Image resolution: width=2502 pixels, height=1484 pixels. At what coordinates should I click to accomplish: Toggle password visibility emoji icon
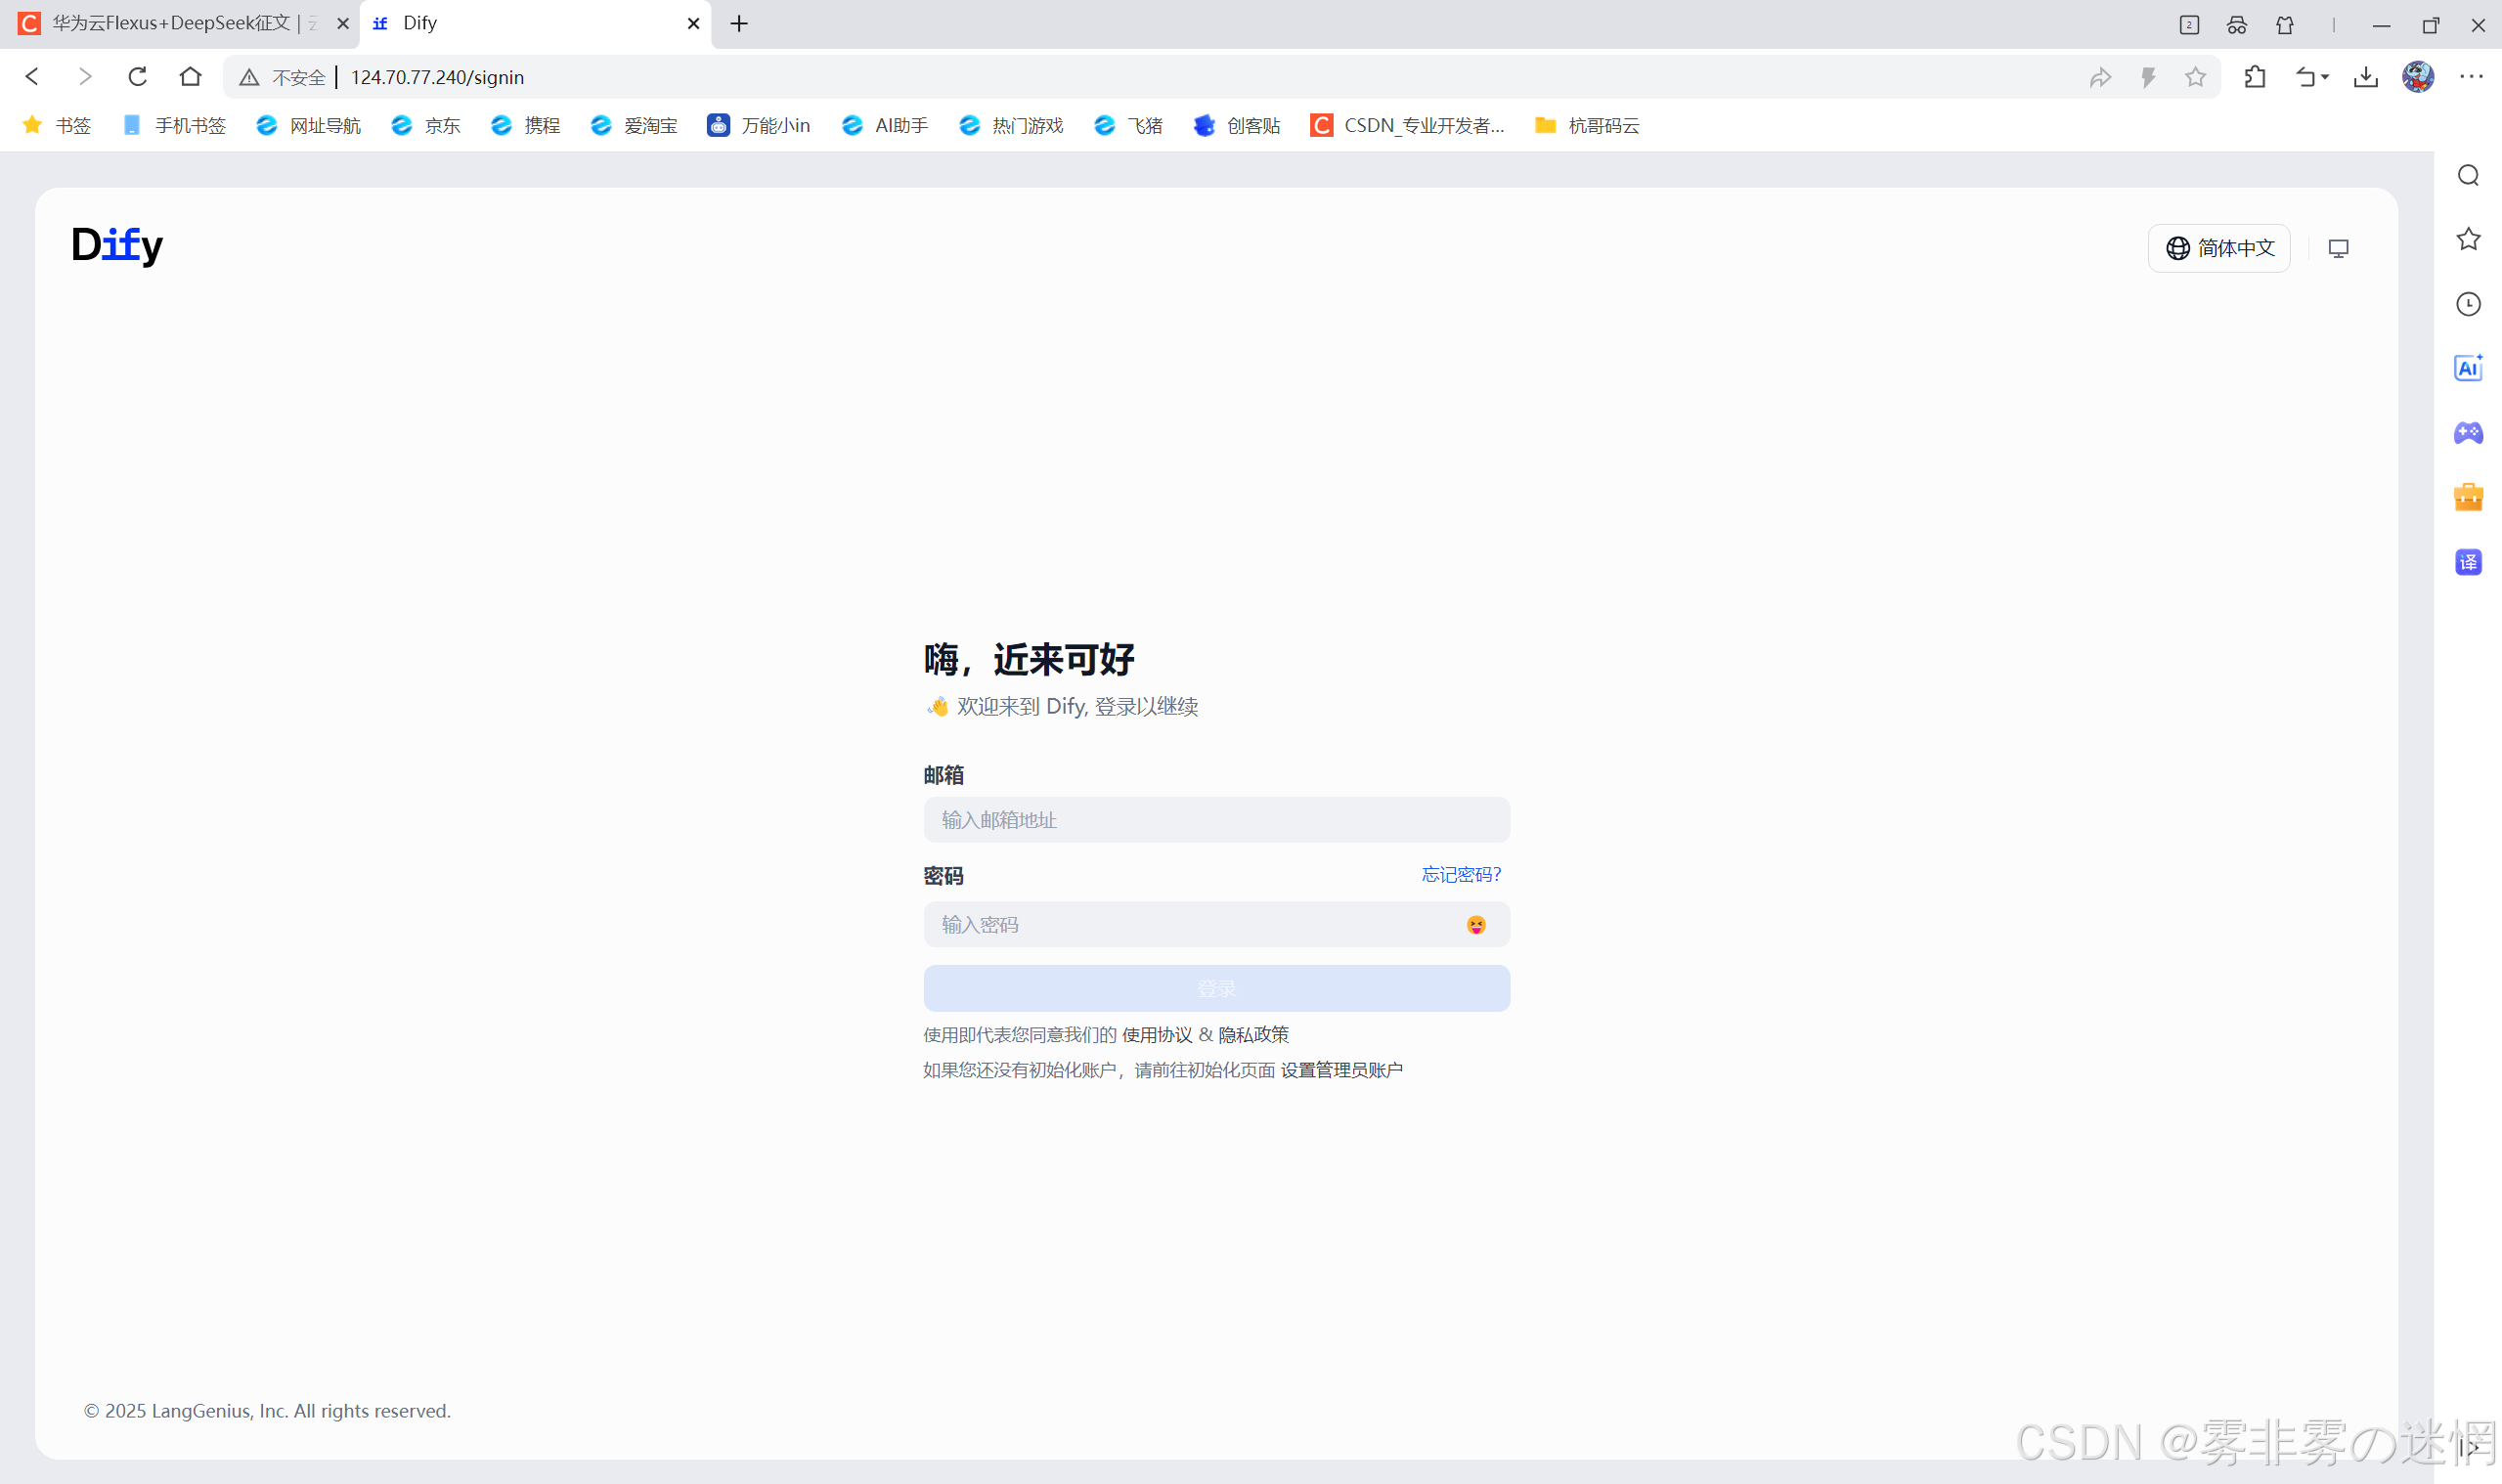(1476, 925)
